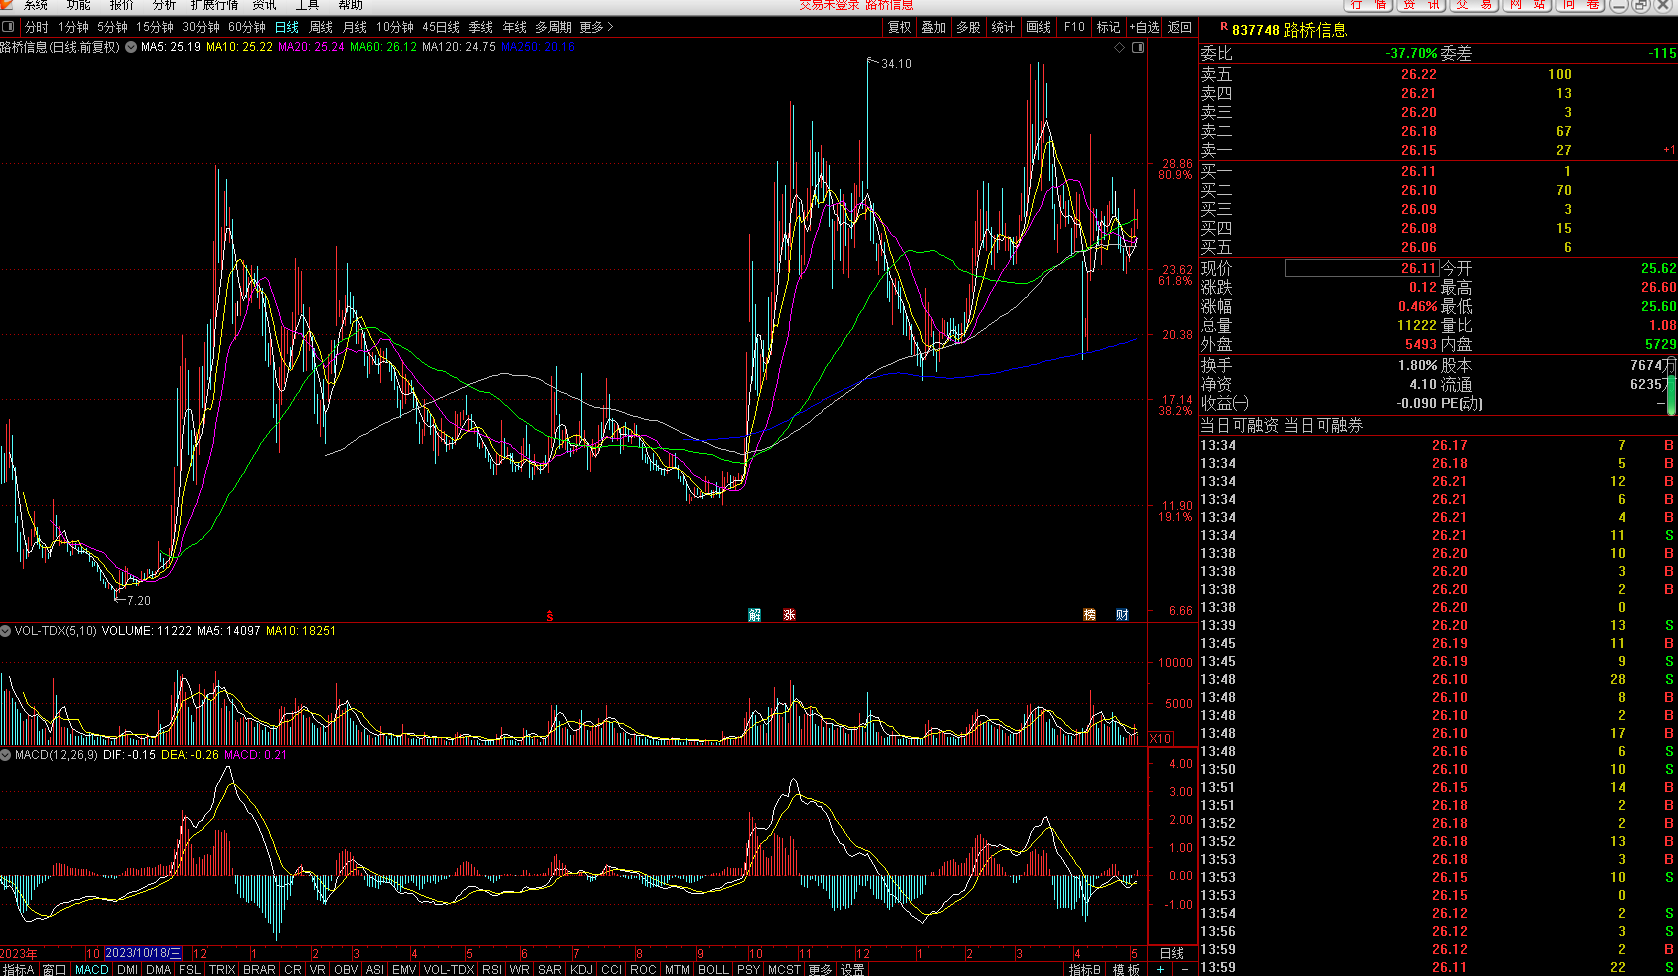Toggle the left sidebar panel icon

click(8, 27)
